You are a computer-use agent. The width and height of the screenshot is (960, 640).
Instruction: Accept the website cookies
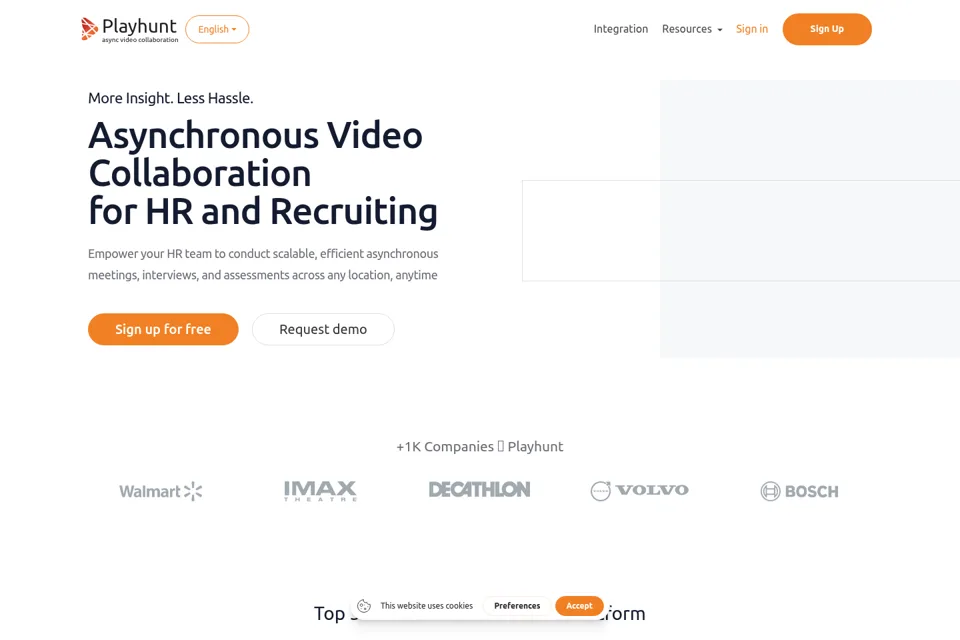point(579,606)
